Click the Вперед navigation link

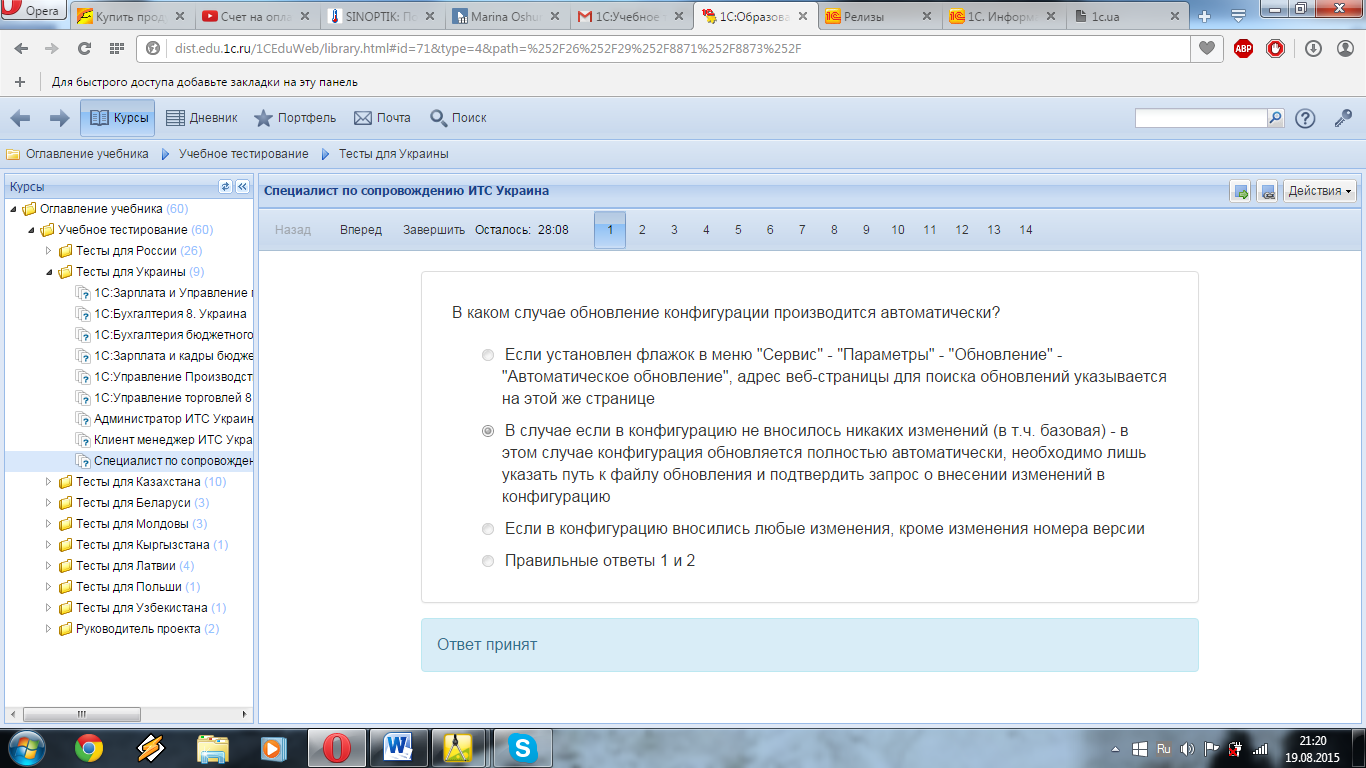[361, 230]
